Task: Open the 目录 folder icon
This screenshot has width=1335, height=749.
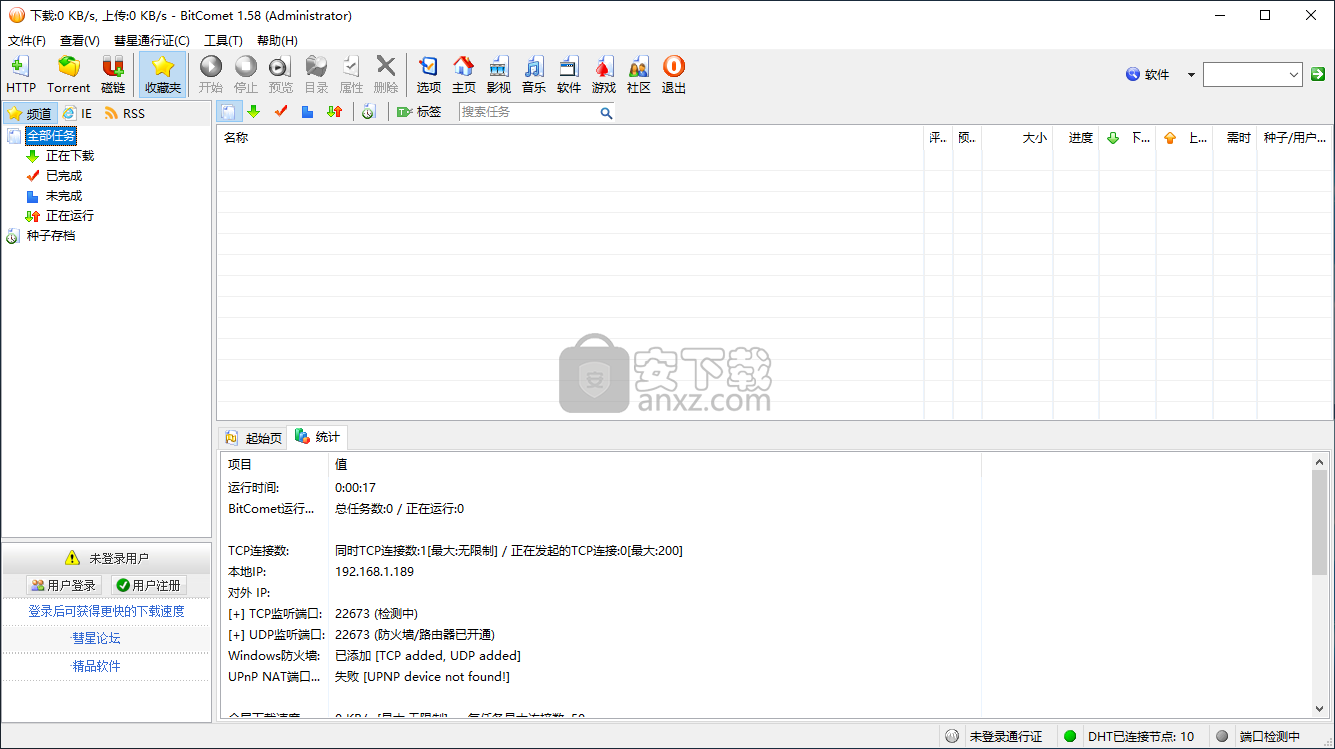Action: click(x=316, y=75)
